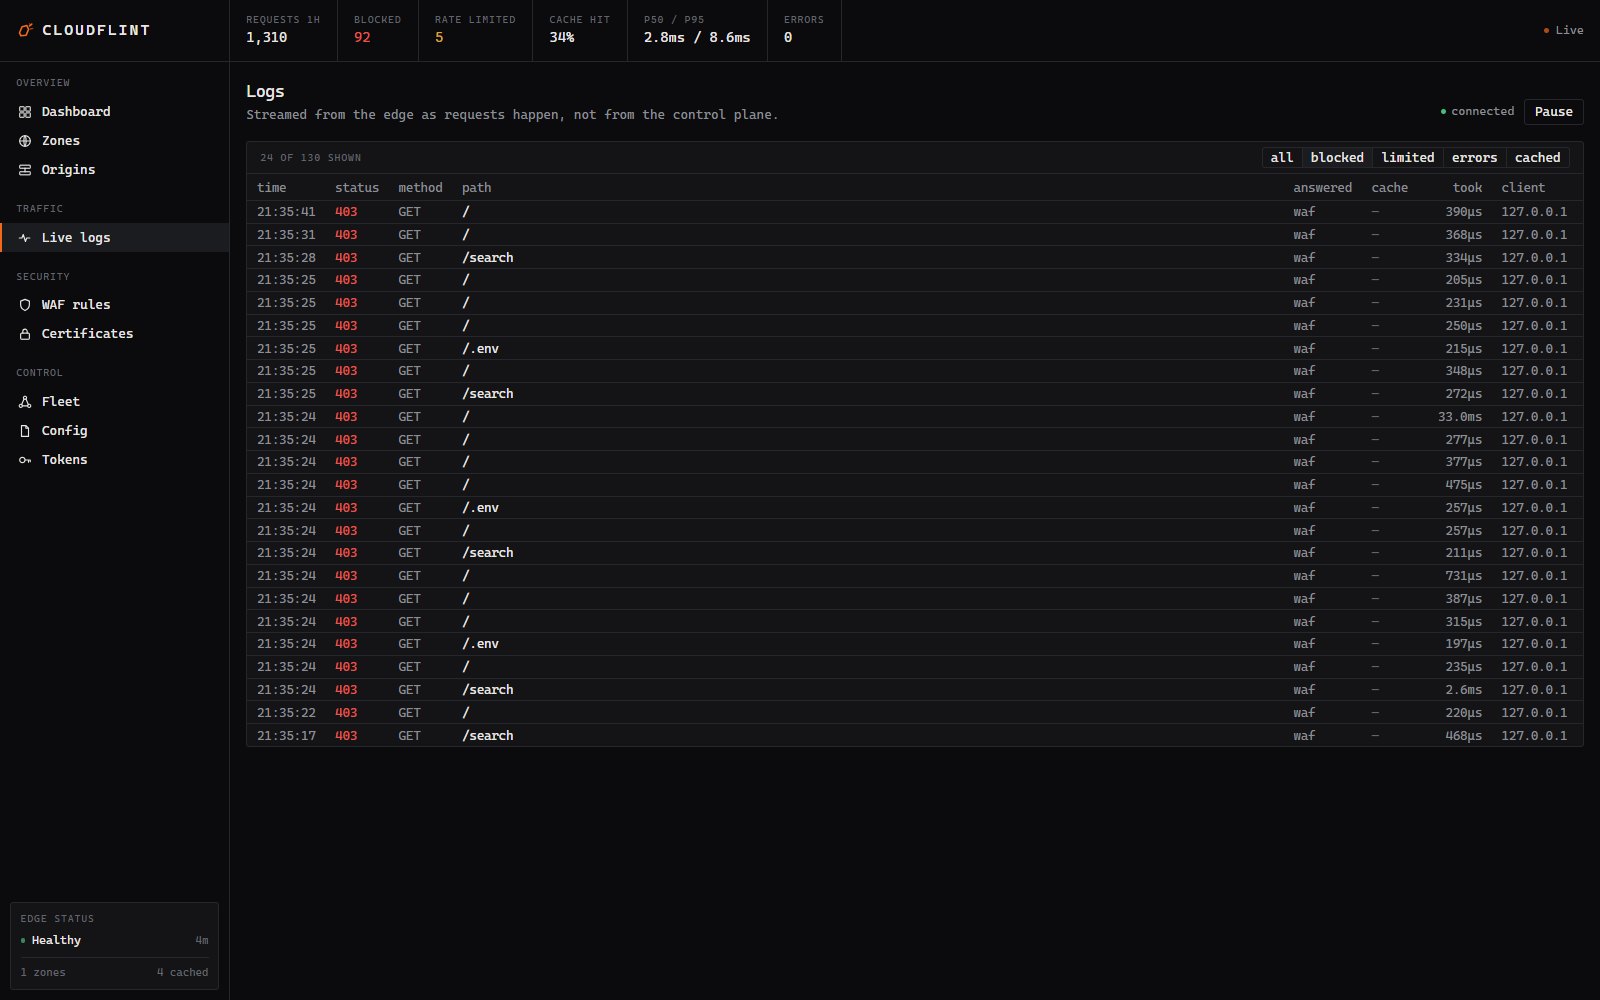Filter logs to cached responses
The height and width of the screenshot is (1000, 1600).
[x=1537, y=158]
